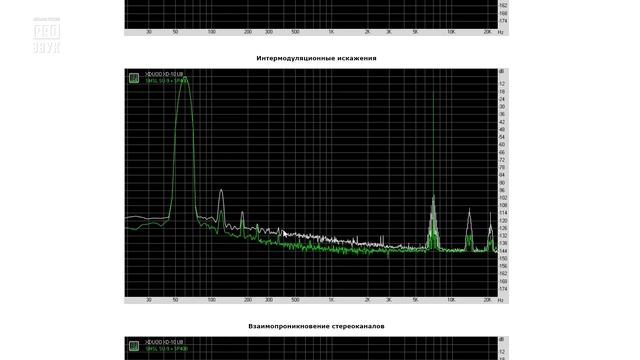
Task: Click the heading 'Взаимопроникновение стереоканалов'
Action: (x=316, y=327)
